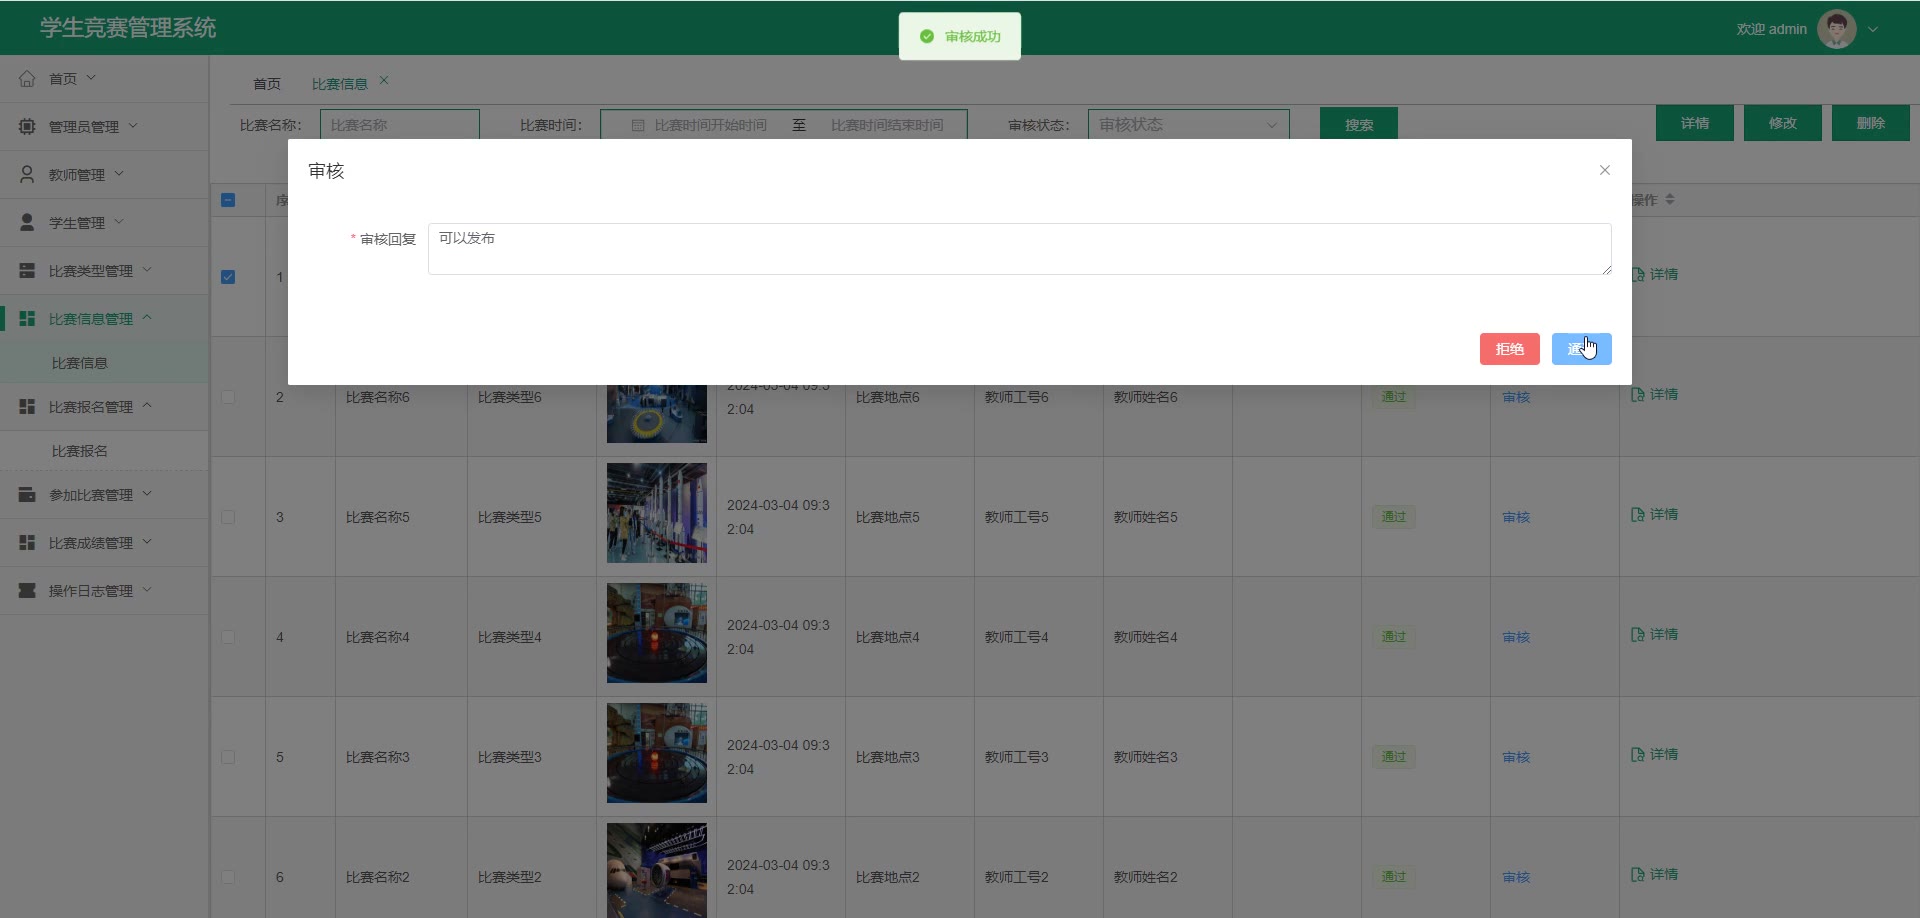
Task: Open 详情 for the 比赛名称6 row
Action: click(1655, 394)
